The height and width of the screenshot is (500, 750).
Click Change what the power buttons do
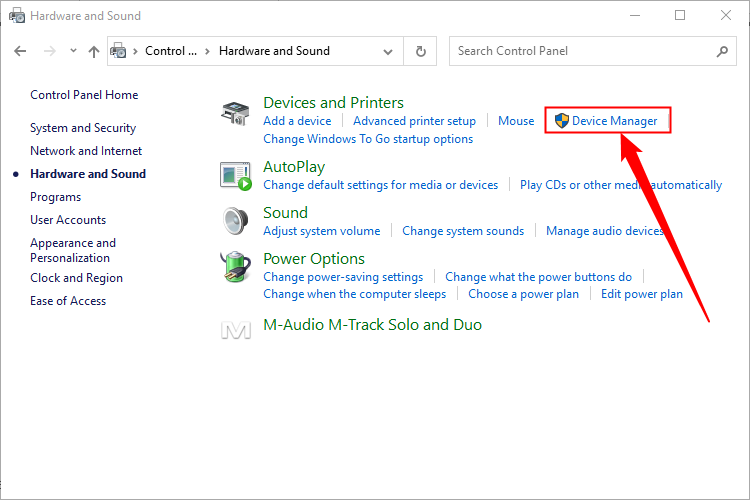point(539,277)
